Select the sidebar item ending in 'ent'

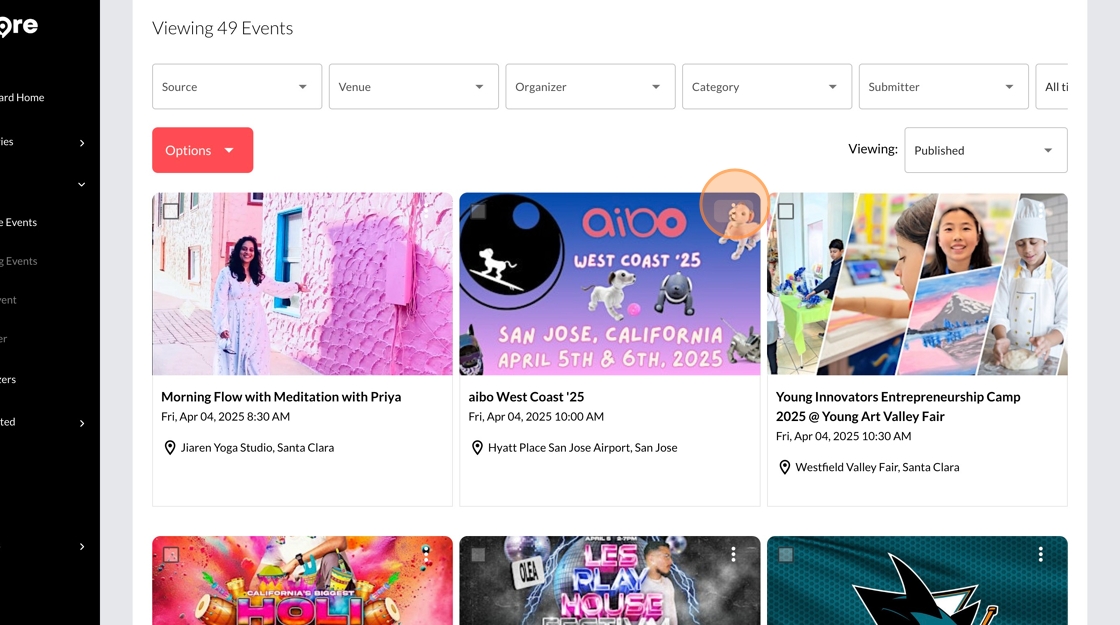pos(8,300)
